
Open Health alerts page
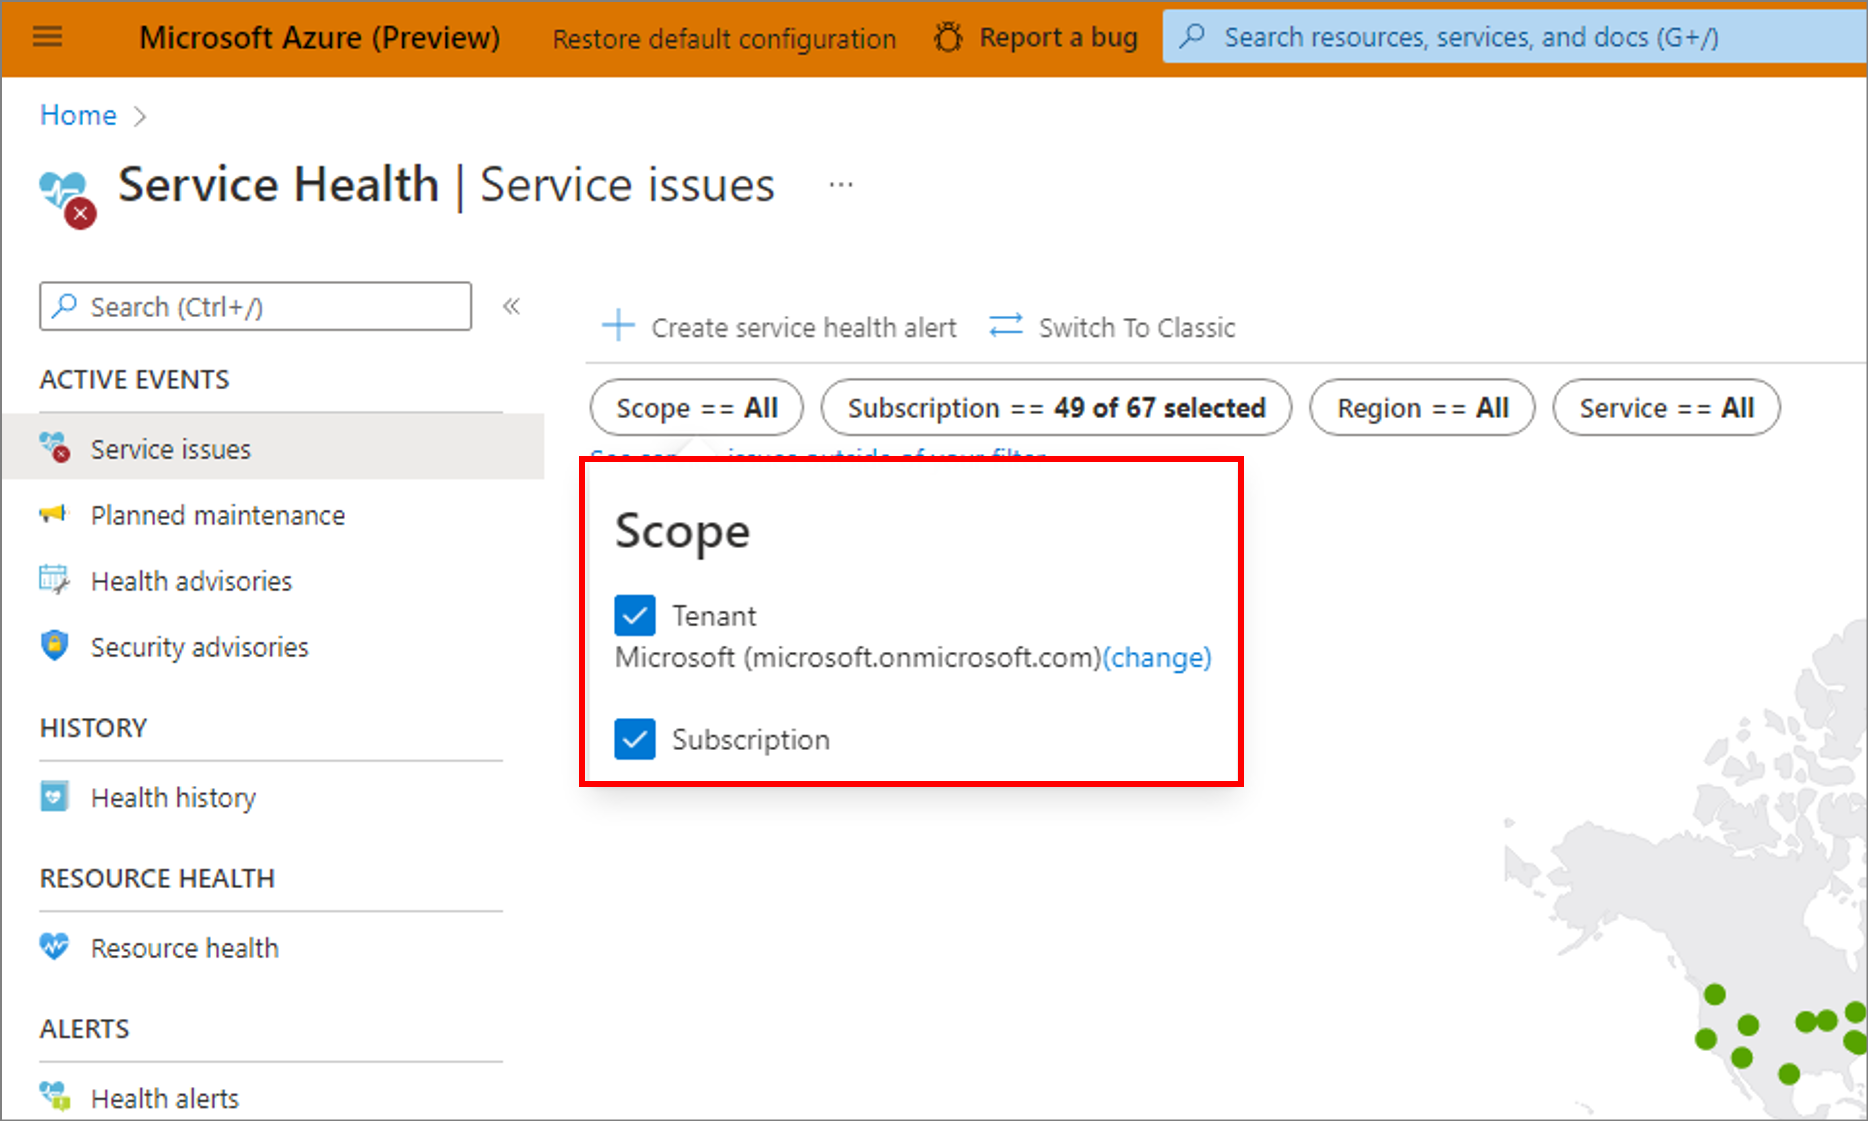click(165, 1098)
